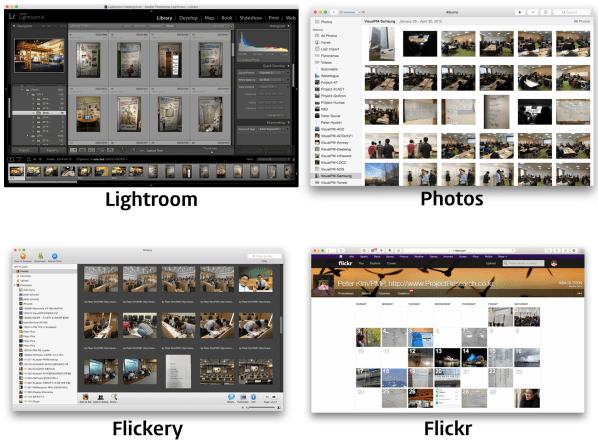Open the Favorites tab on the Flickr profile

click(384, 293)
